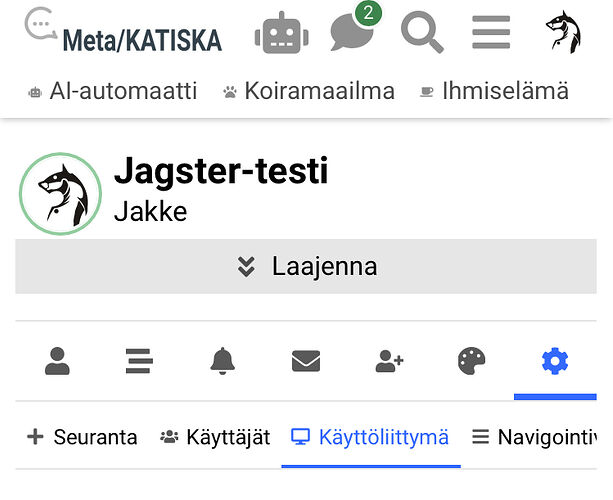This screenshot has width=613, height=500.
Task: Open invites user-plus icon
Action: click(389, 361)
